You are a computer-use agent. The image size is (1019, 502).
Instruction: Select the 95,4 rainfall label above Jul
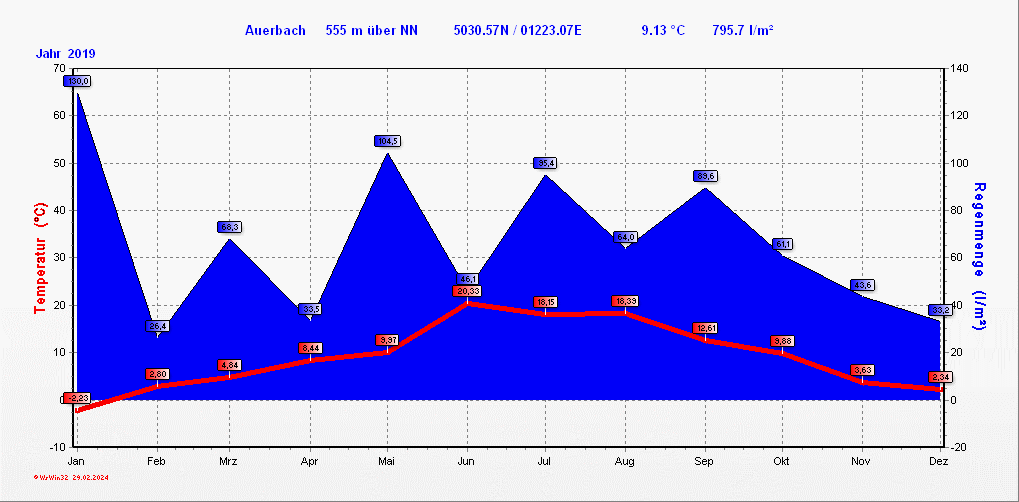click(x=546, y=163)
